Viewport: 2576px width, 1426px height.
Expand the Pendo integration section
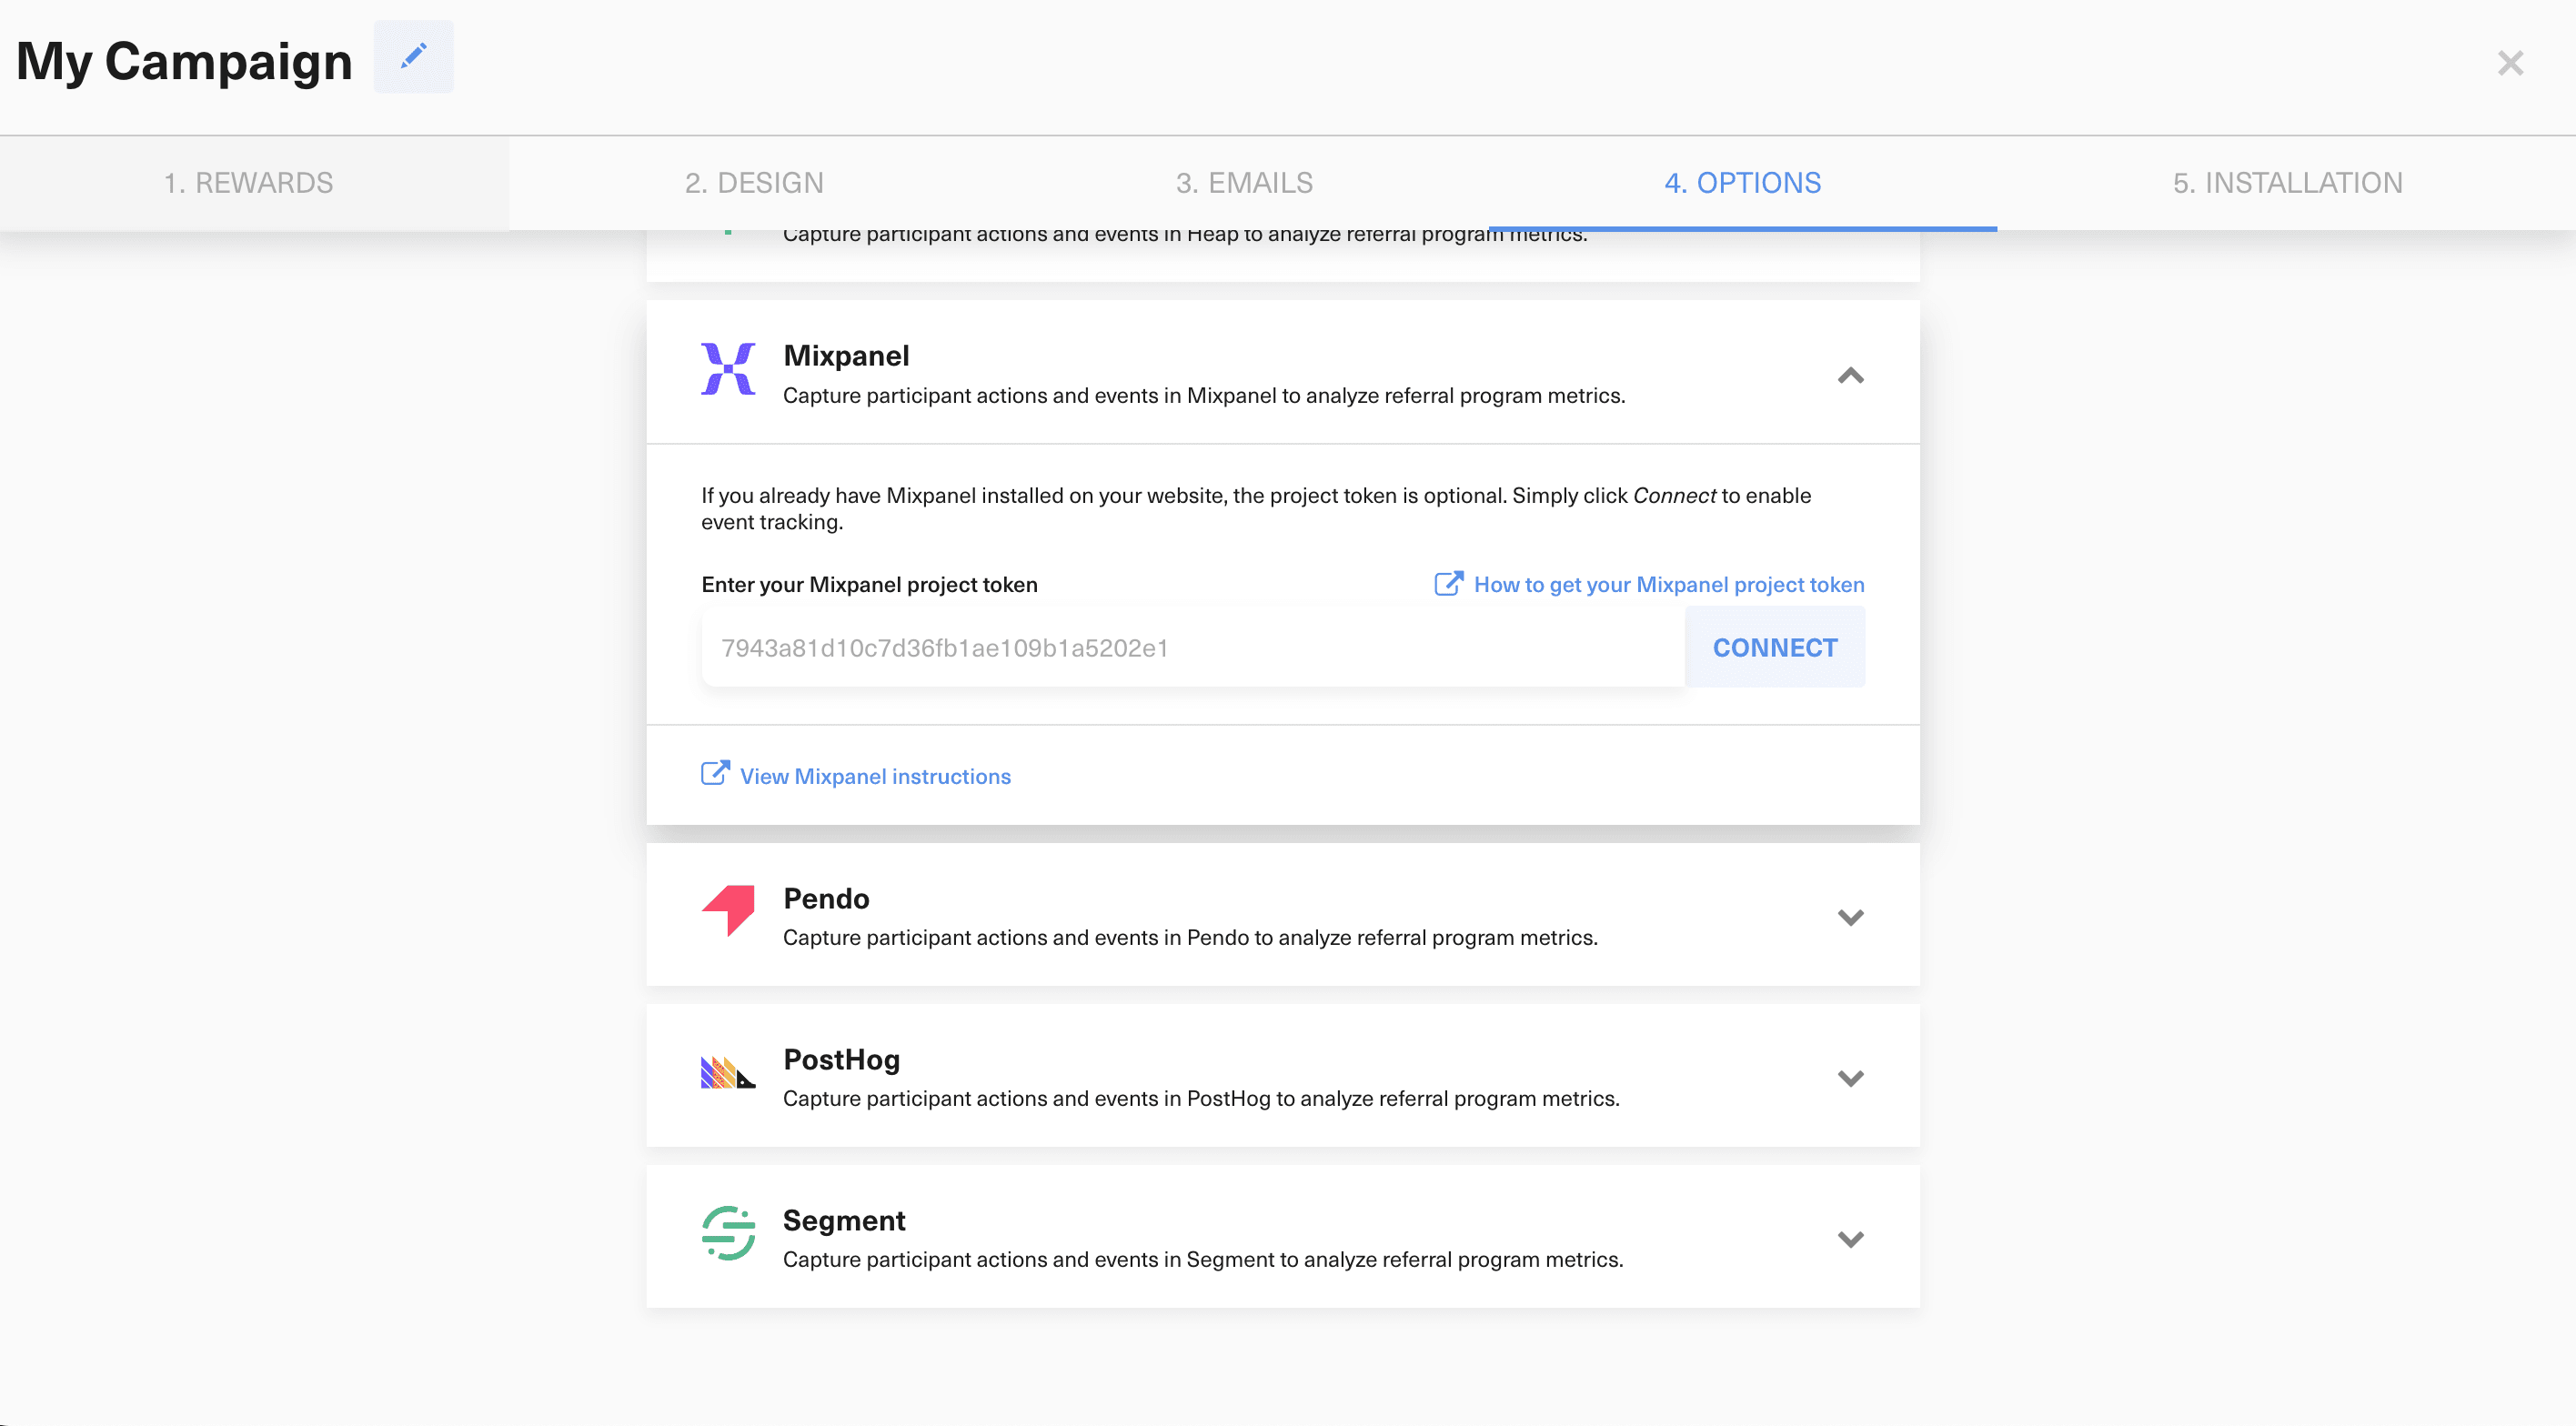(1851, 916)
